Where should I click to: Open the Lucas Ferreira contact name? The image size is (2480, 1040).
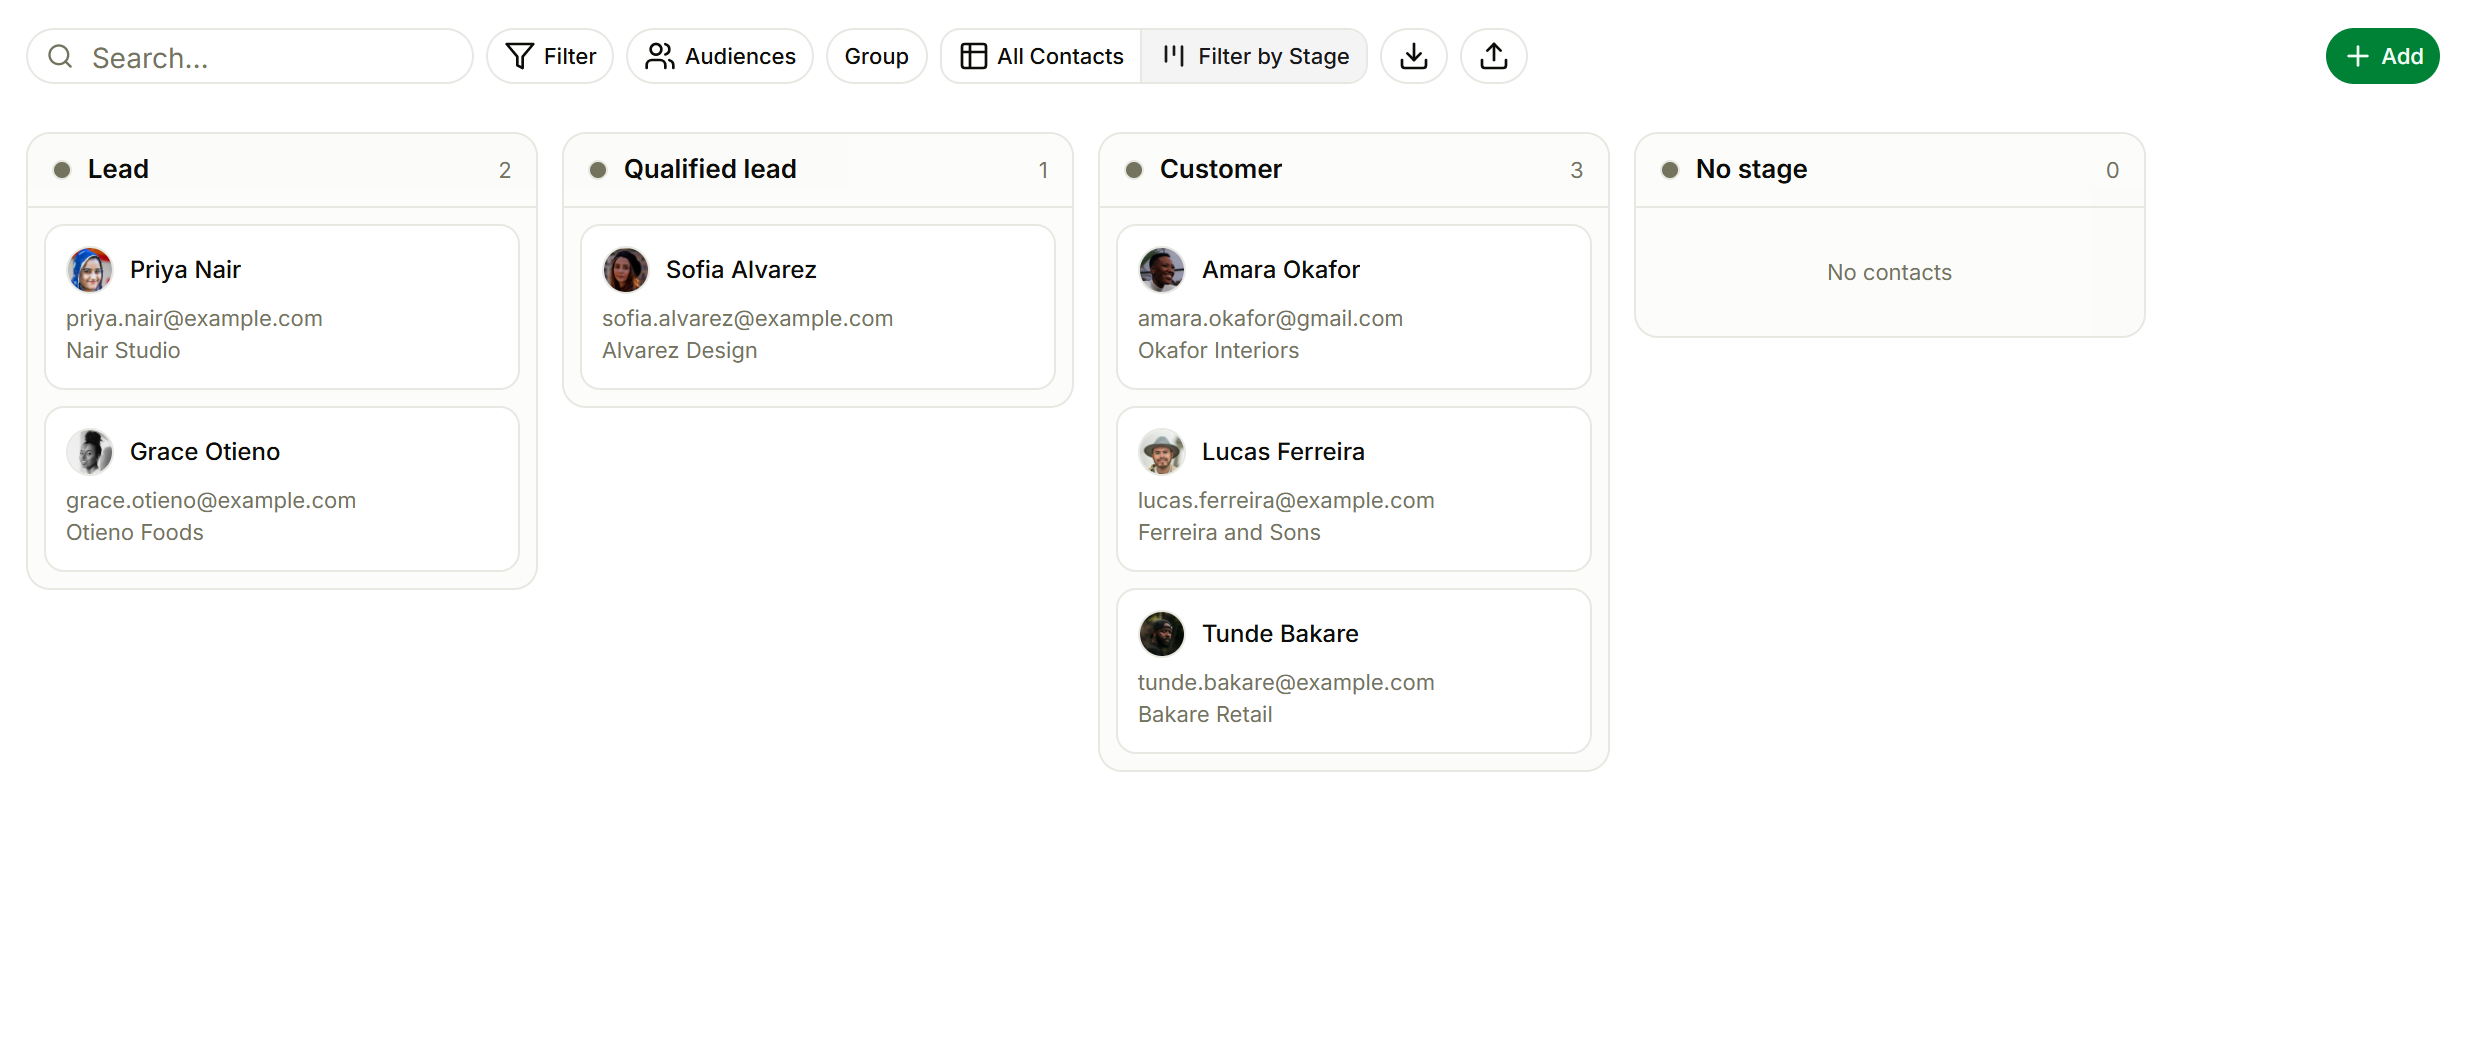coord(1283,452)
